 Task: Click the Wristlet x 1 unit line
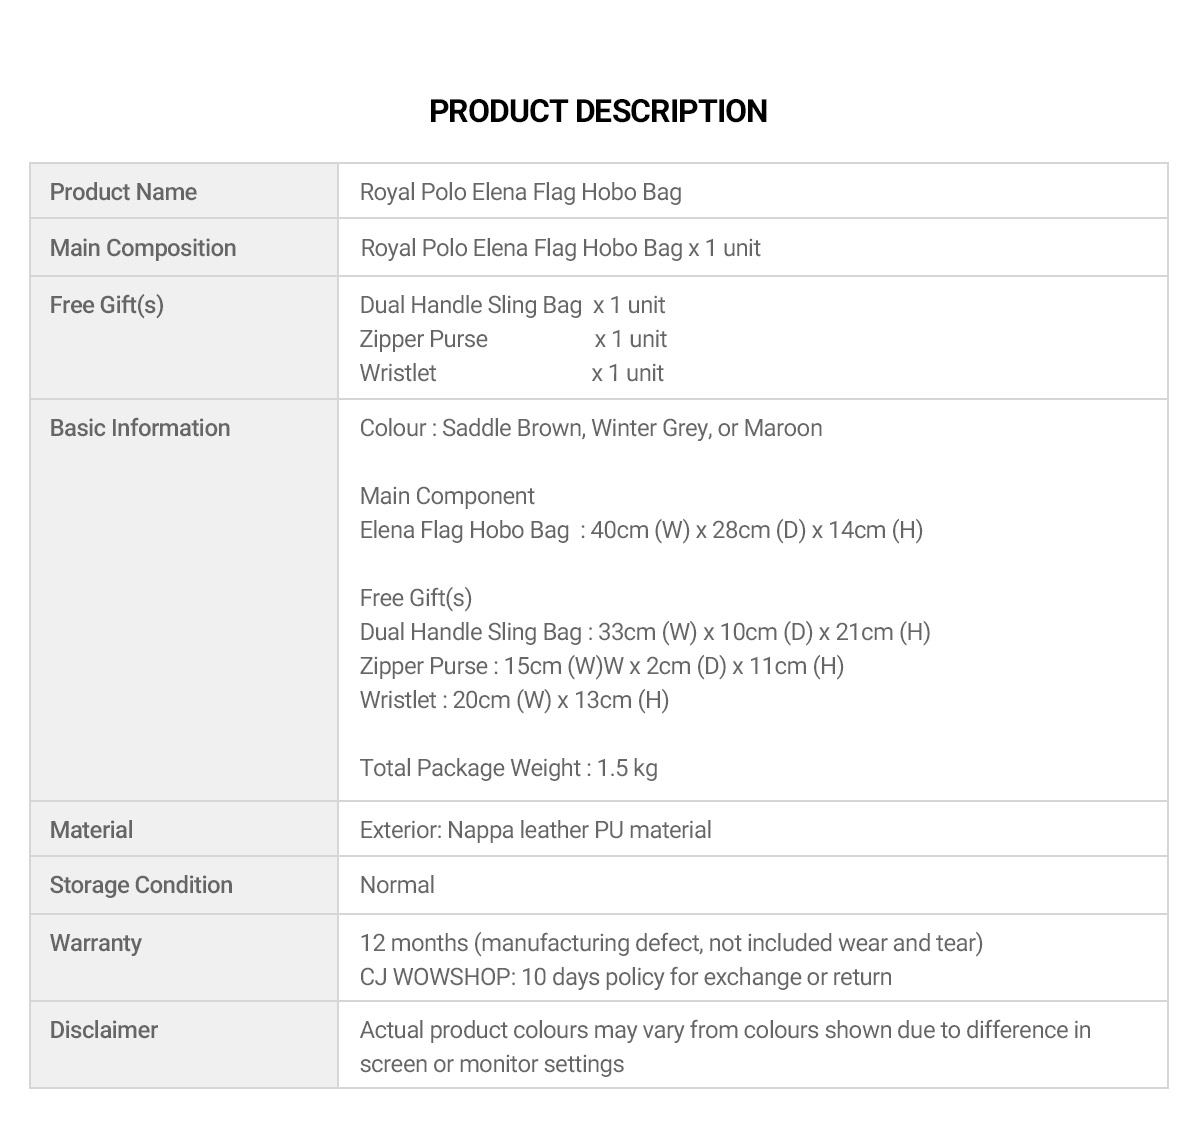tap(511, 373)
